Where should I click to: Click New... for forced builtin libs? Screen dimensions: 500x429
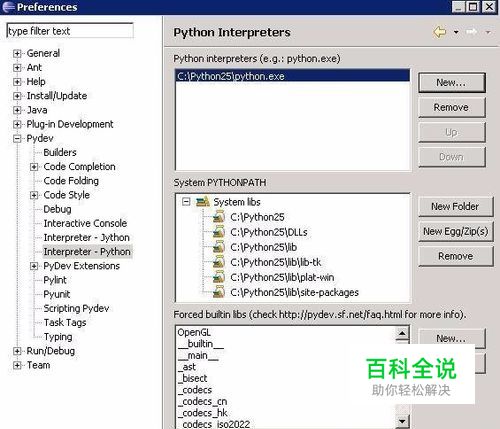coord(452,338)
